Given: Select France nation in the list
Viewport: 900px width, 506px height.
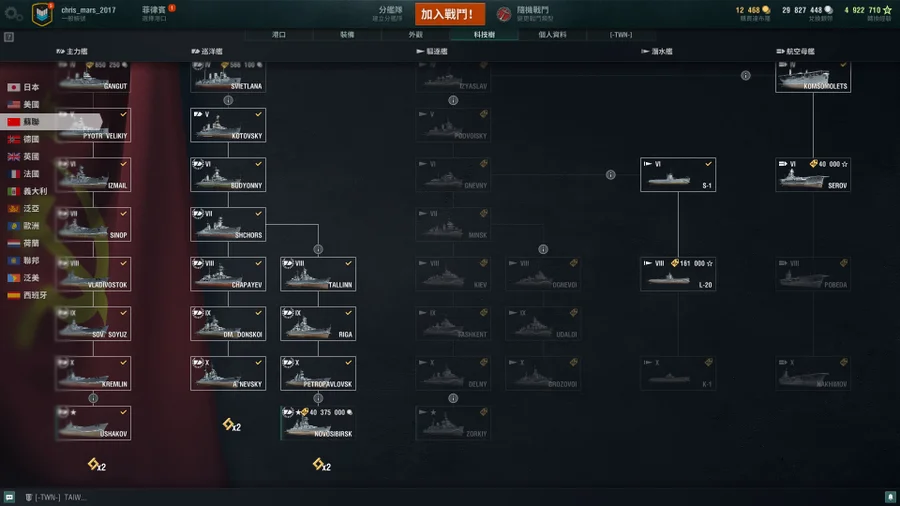Looking at the screenshot, I should coord(23,174).
